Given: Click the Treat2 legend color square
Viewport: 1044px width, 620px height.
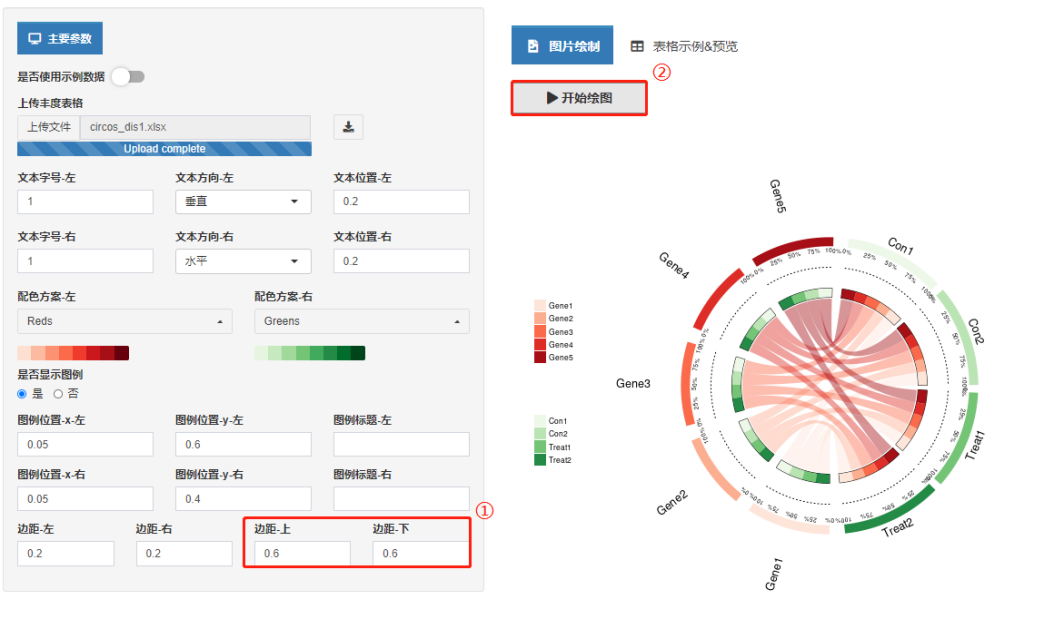Looking at the screenshot, I should coord(540,460).
